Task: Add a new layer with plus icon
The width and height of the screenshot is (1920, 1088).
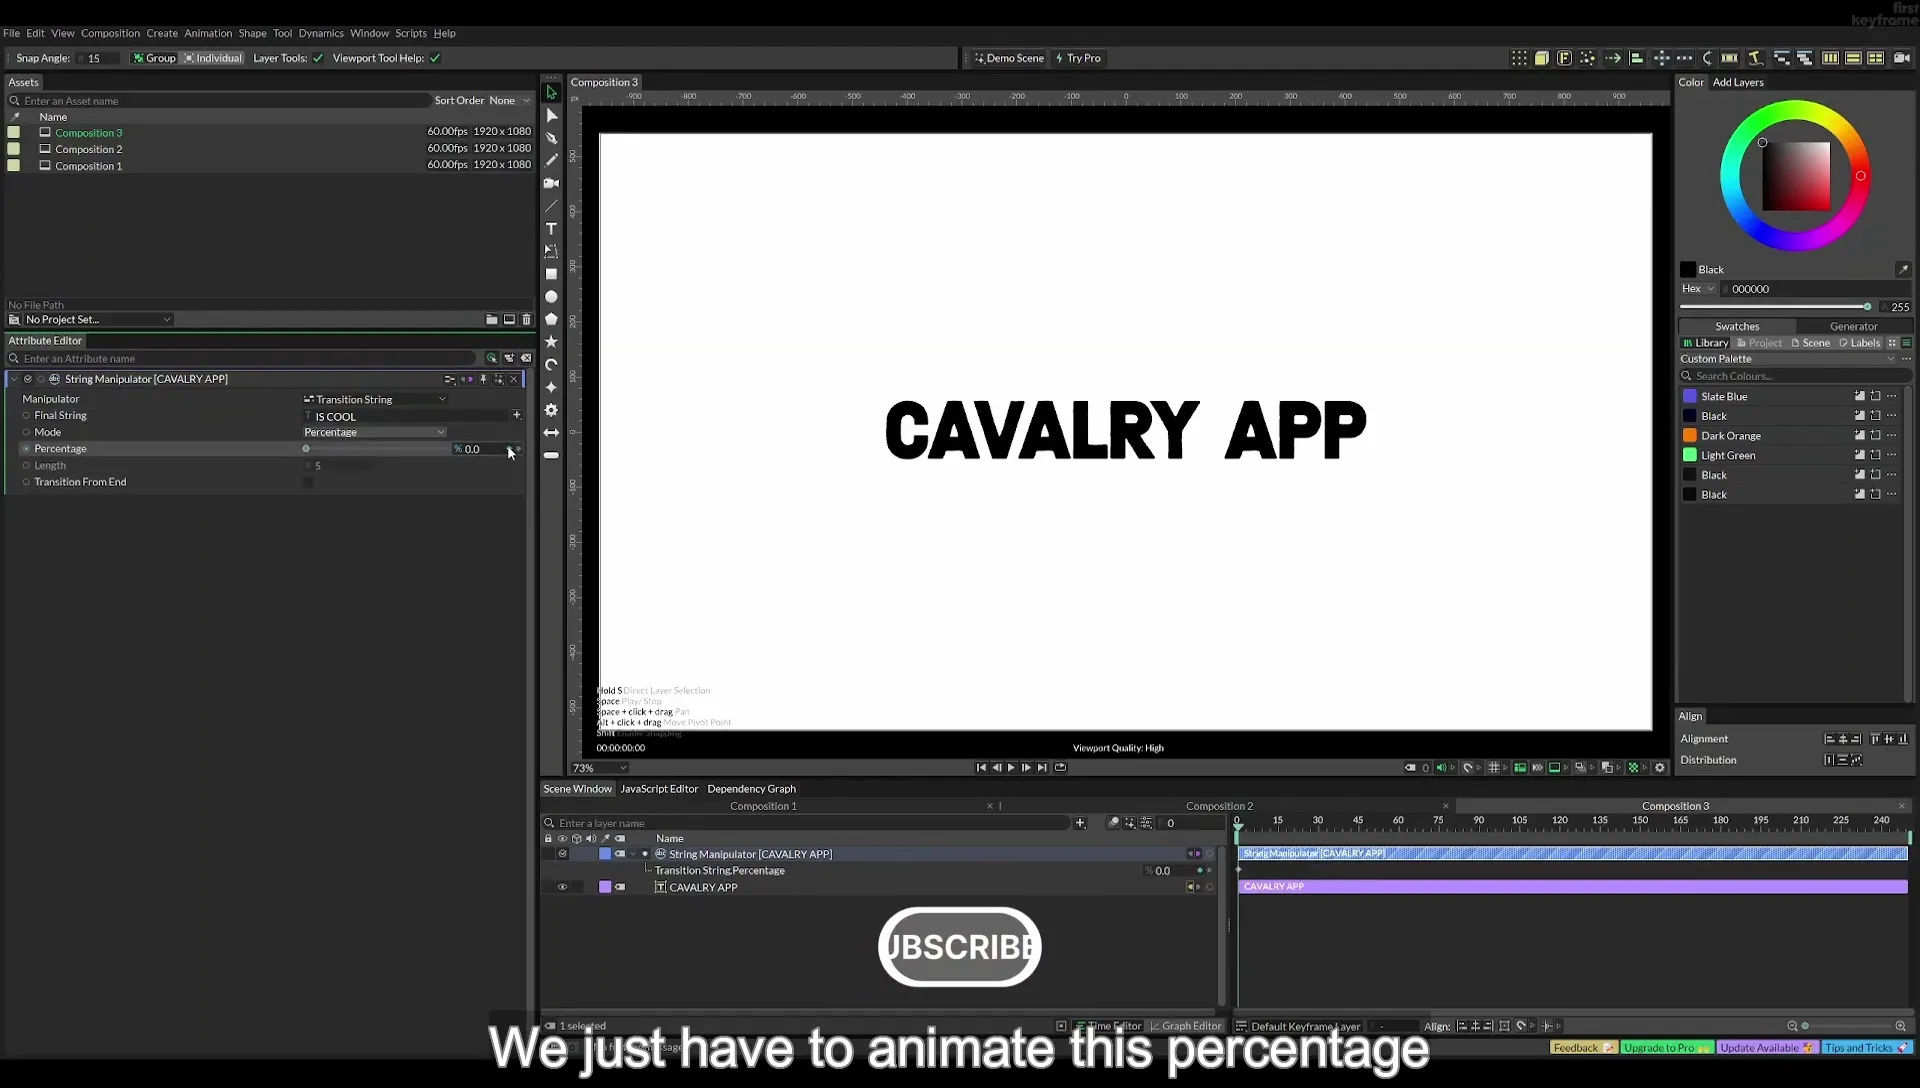Action: pos(1080,823)
